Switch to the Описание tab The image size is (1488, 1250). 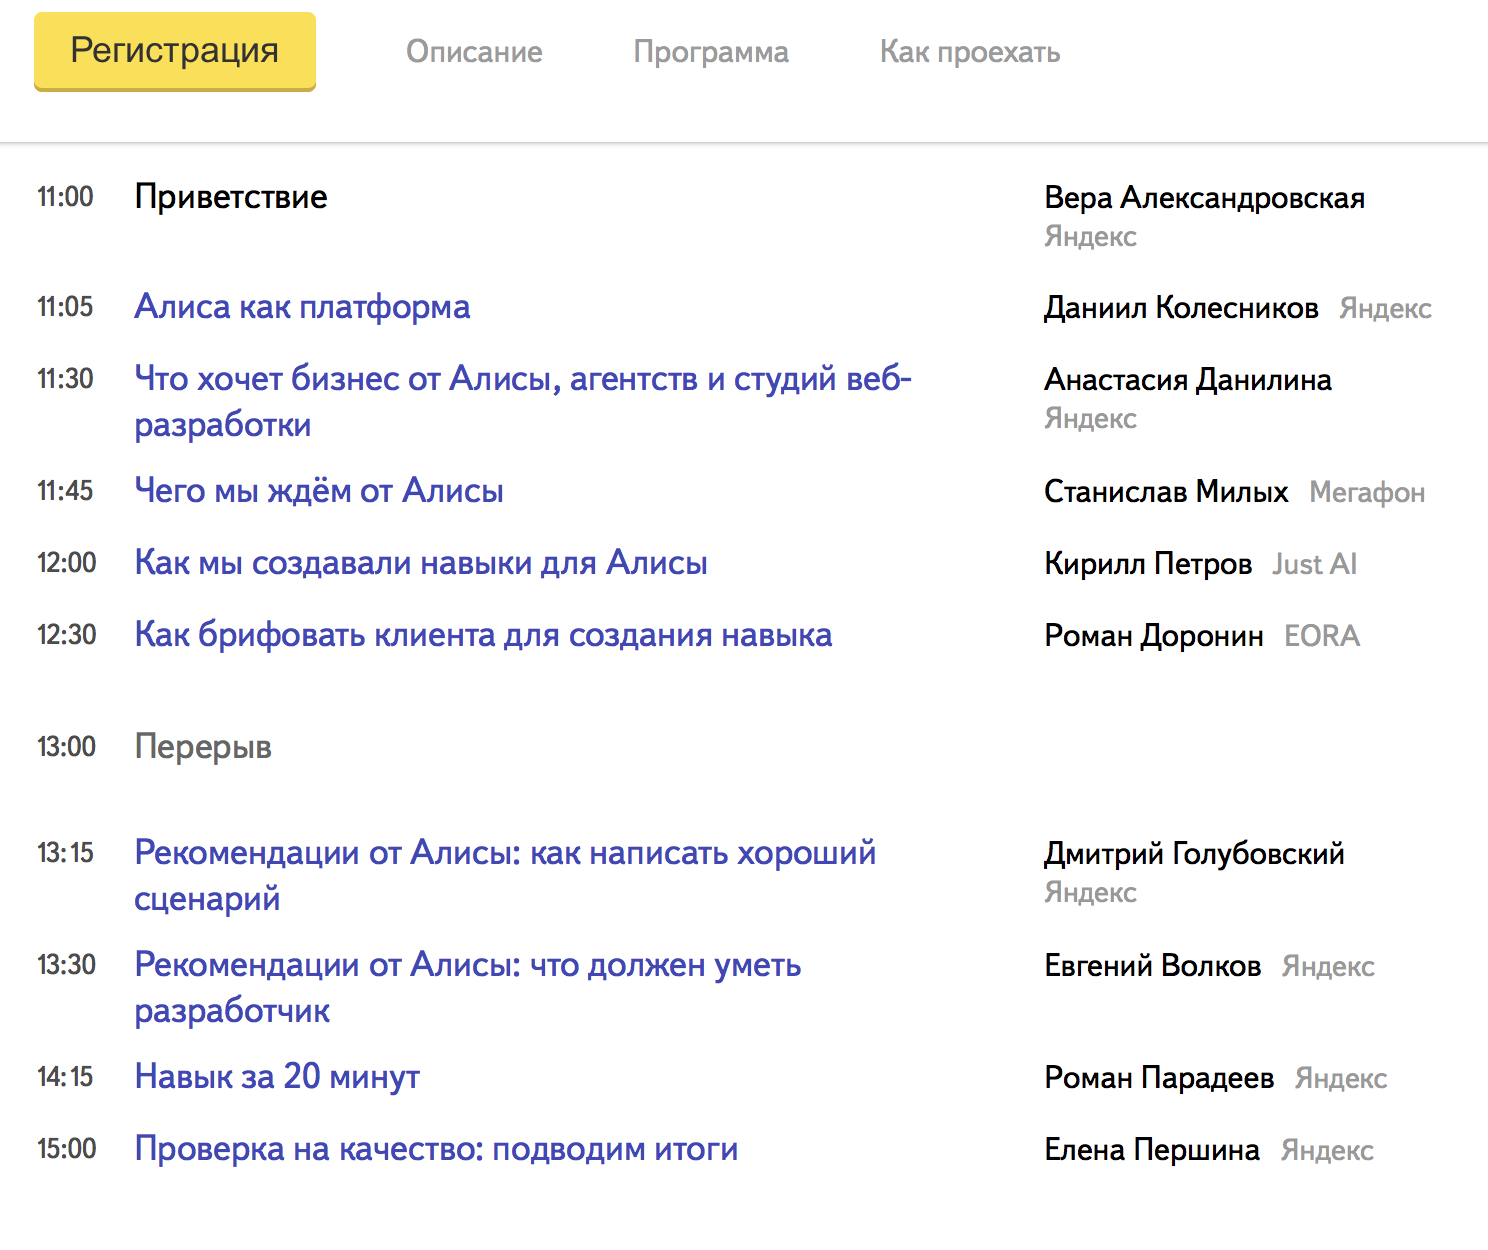(474, 52)
